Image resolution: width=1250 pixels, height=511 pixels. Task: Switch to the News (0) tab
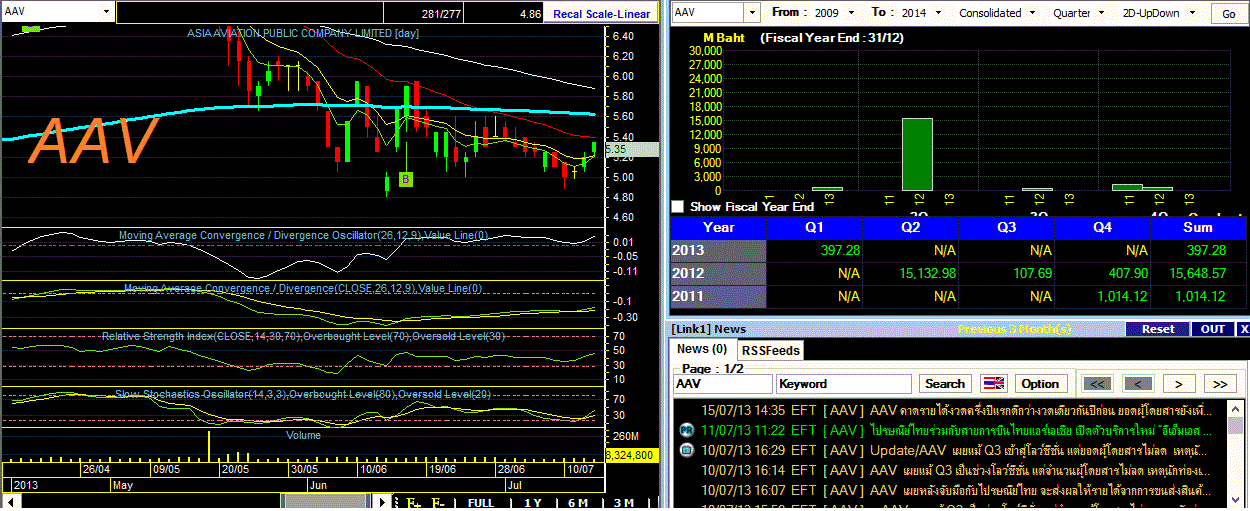[x=702, y=349]
